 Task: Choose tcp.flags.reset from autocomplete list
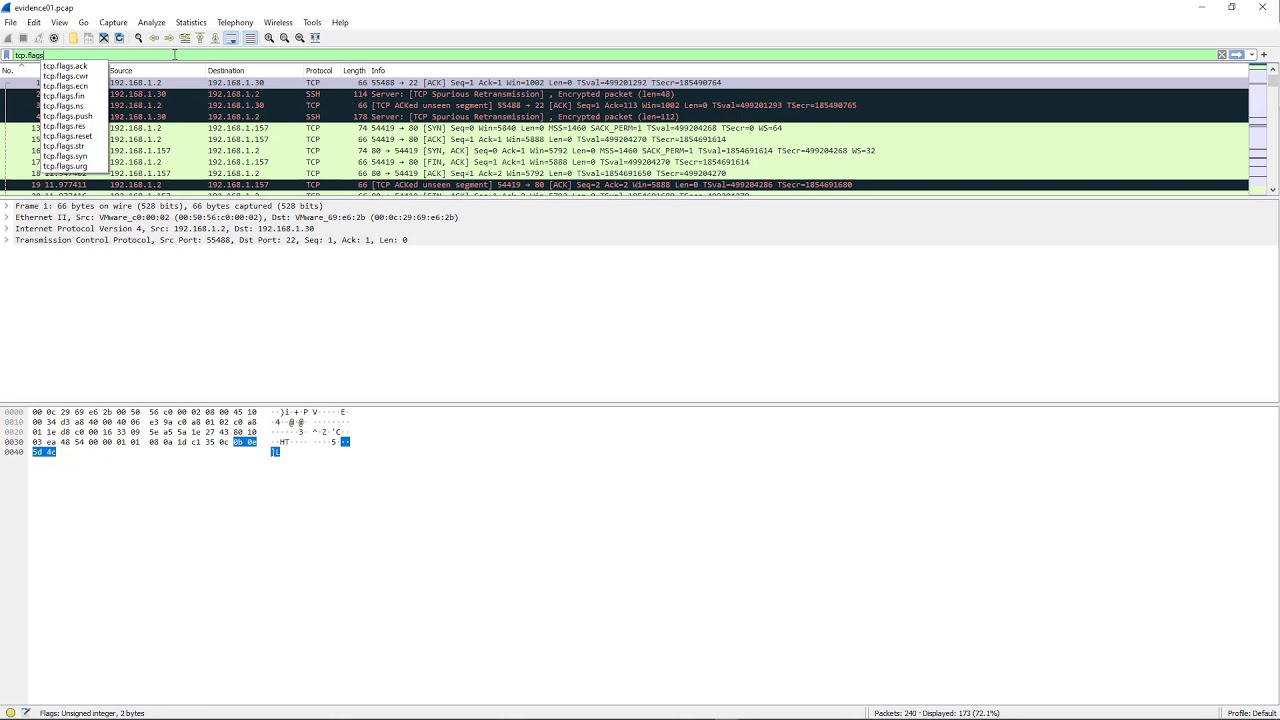(67, 136)
